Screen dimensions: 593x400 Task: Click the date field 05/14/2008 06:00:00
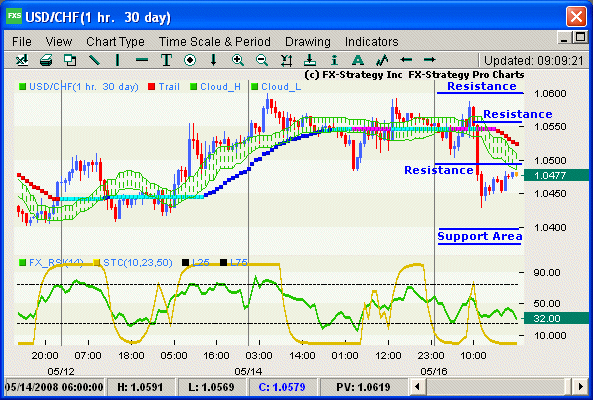[54, 387]
